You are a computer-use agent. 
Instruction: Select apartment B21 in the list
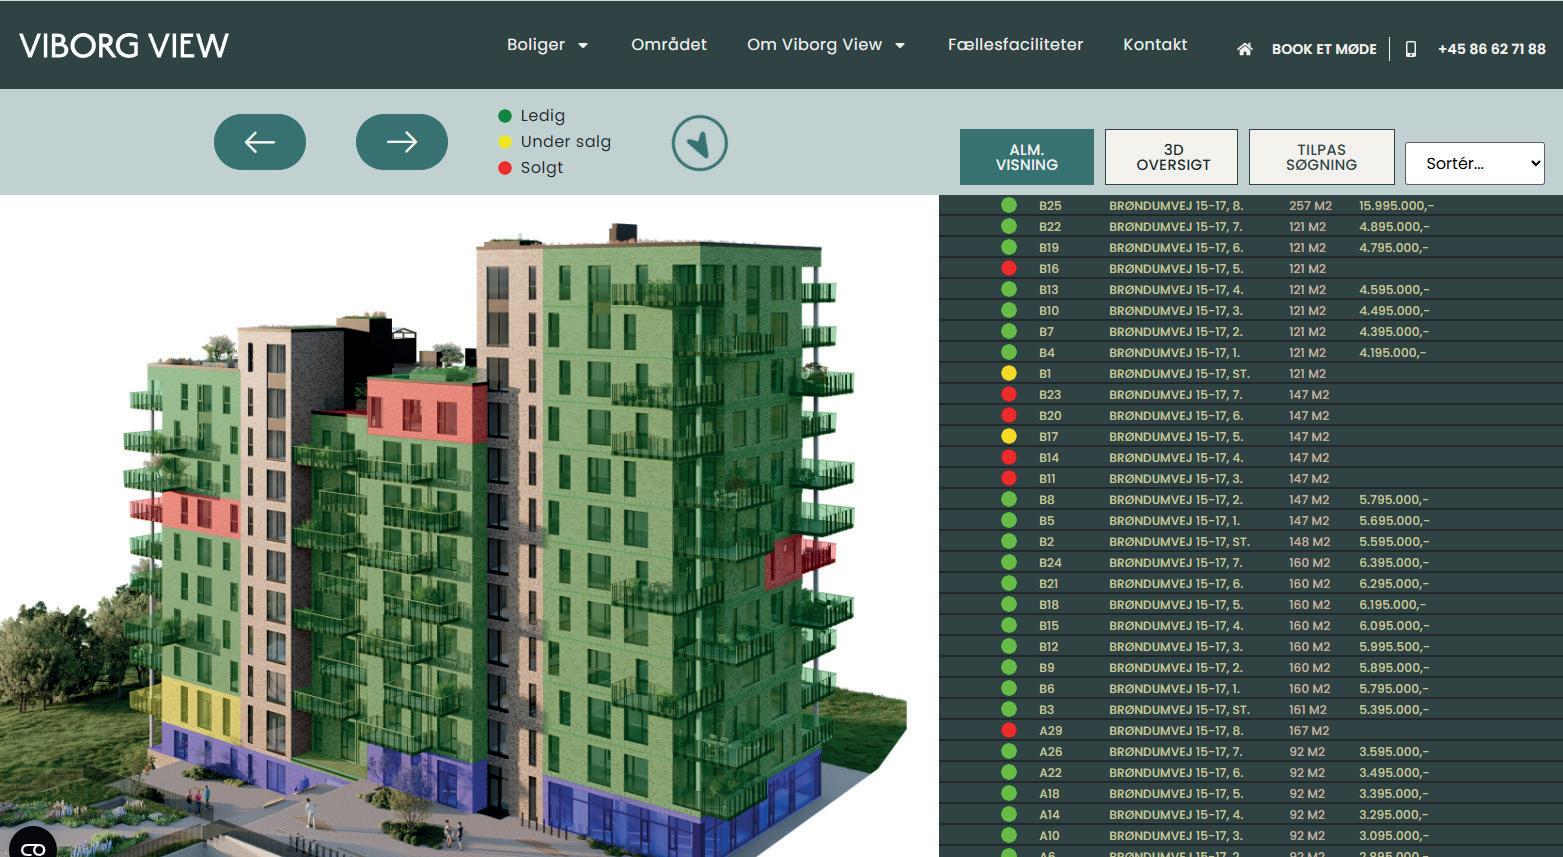coord(1251,583)
